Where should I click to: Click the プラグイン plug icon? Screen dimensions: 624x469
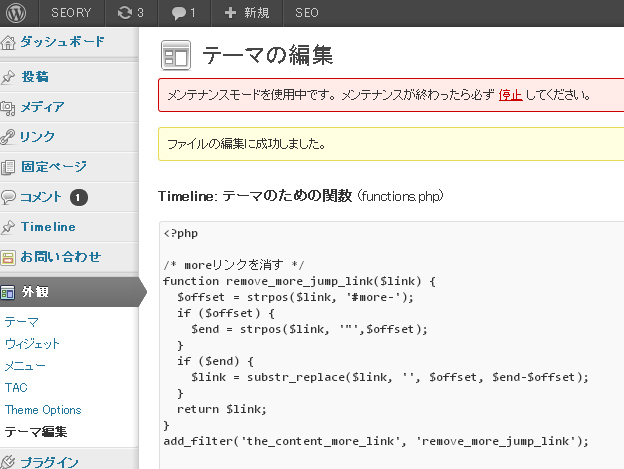[x=9, y=461]
